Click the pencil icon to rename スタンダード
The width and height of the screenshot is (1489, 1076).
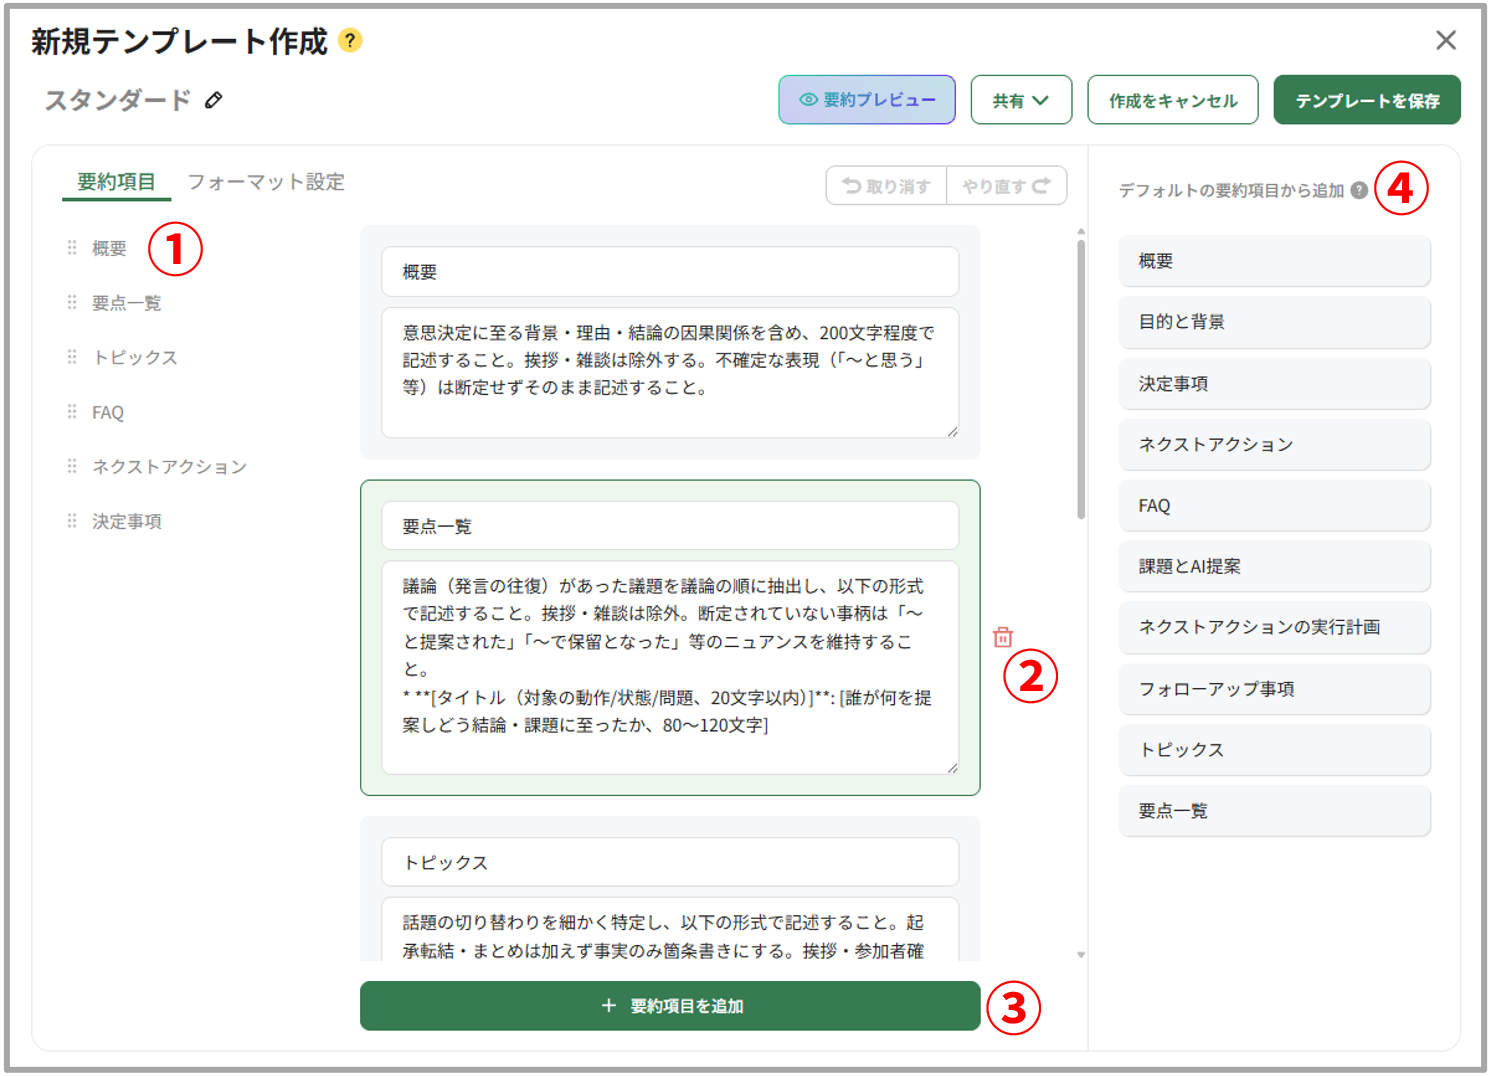point(214,100)
